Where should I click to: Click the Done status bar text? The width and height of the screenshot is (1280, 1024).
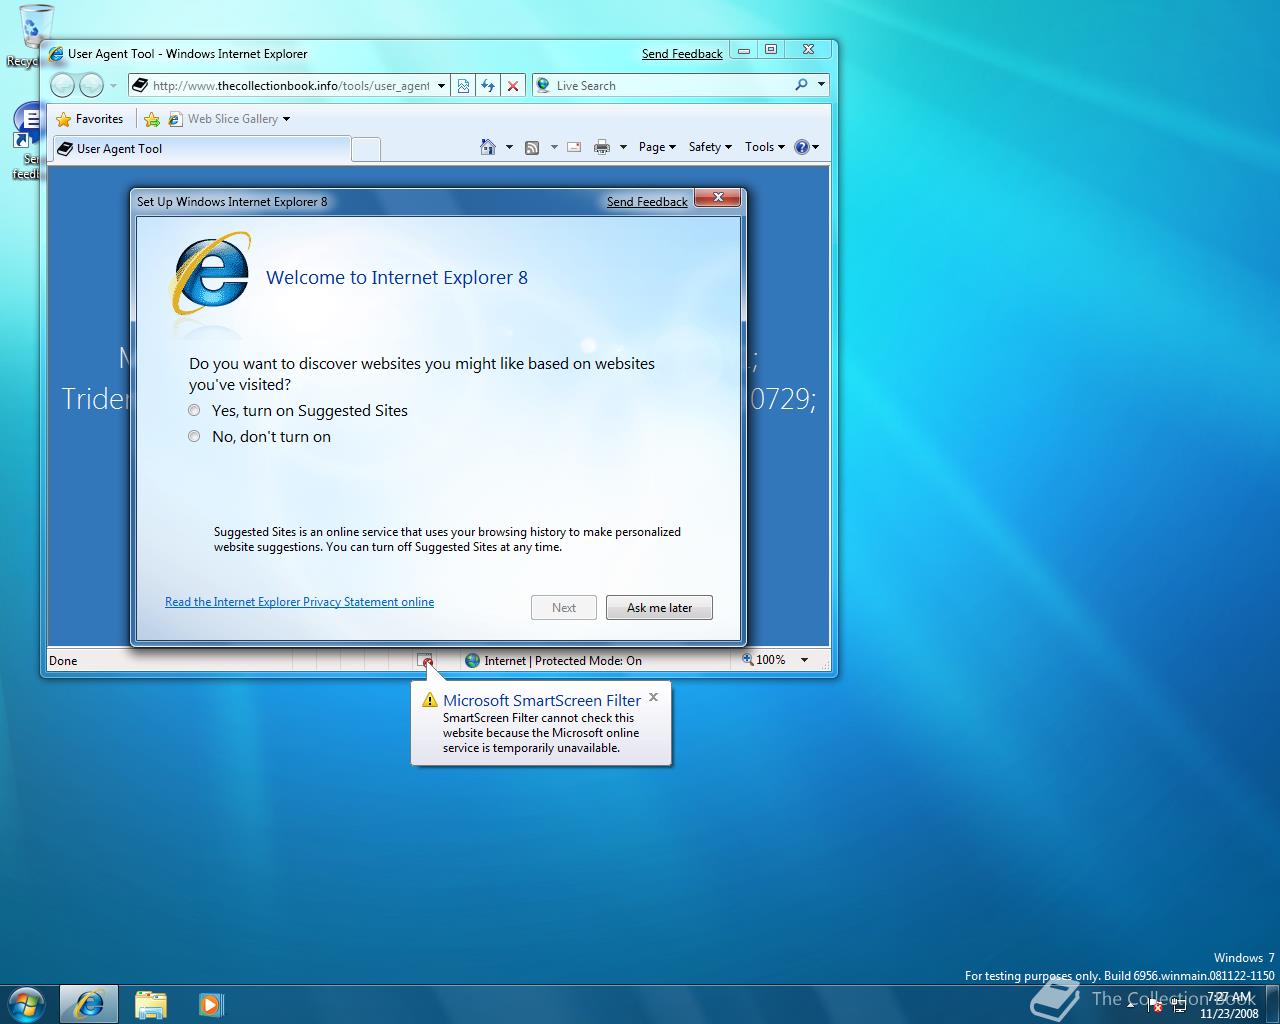coord(63,661)
